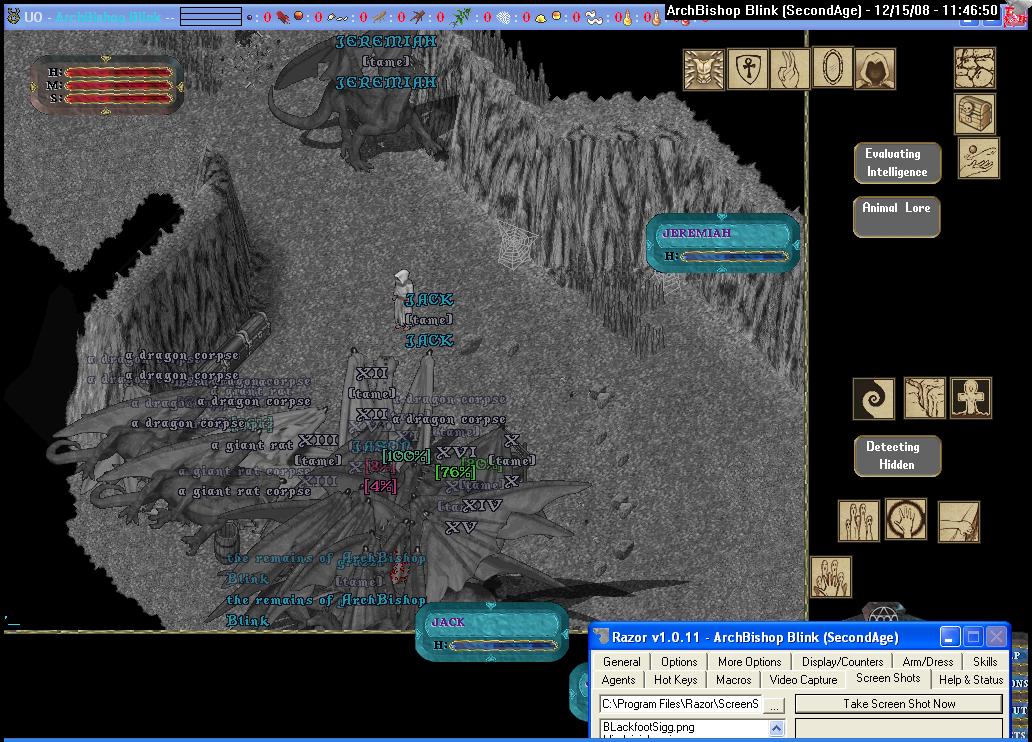Viewport: 1032px width, 742px height.
Task: Click the ankh shield spell icon
Action: coord(746,69)
